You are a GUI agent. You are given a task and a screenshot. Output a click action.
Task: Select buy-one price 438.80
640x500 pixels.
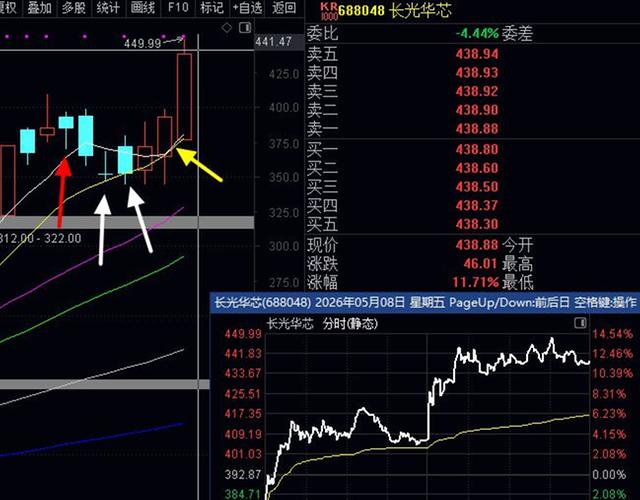(x=477, y=149)
